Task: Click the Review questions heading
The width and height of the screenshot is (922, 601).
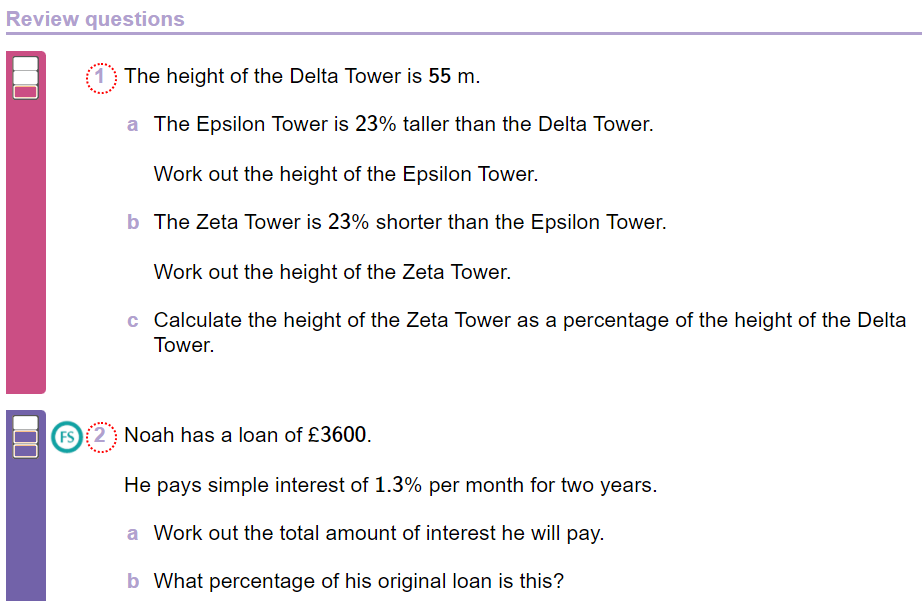Action: click(x=95, y=19)
